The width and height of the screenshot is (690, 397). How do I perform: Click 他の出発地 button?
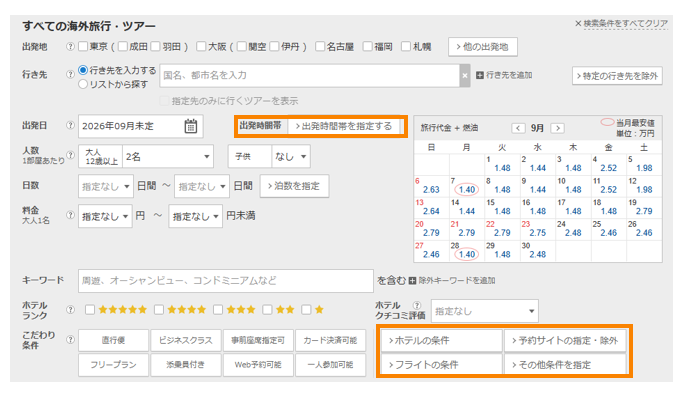click(x=483, y=47)
